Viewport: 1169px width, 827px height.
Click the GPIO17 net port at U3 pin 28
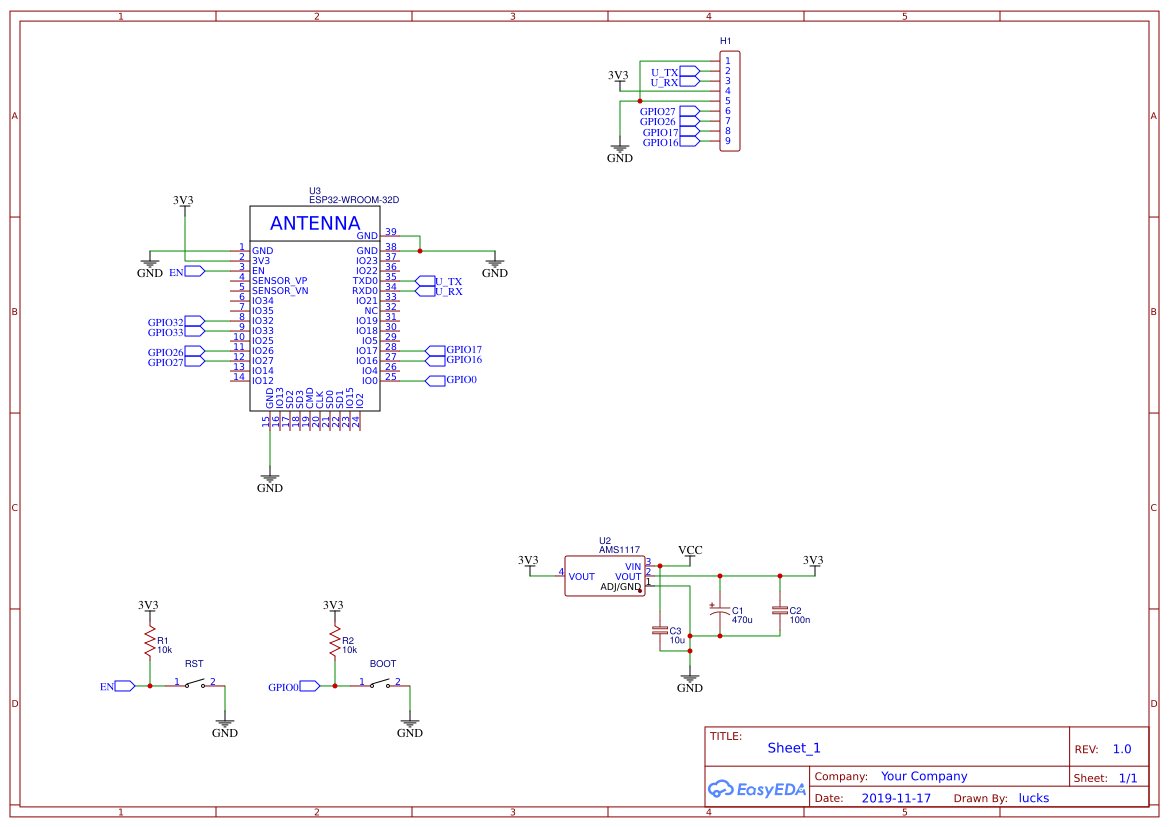(x=453, y=350)
